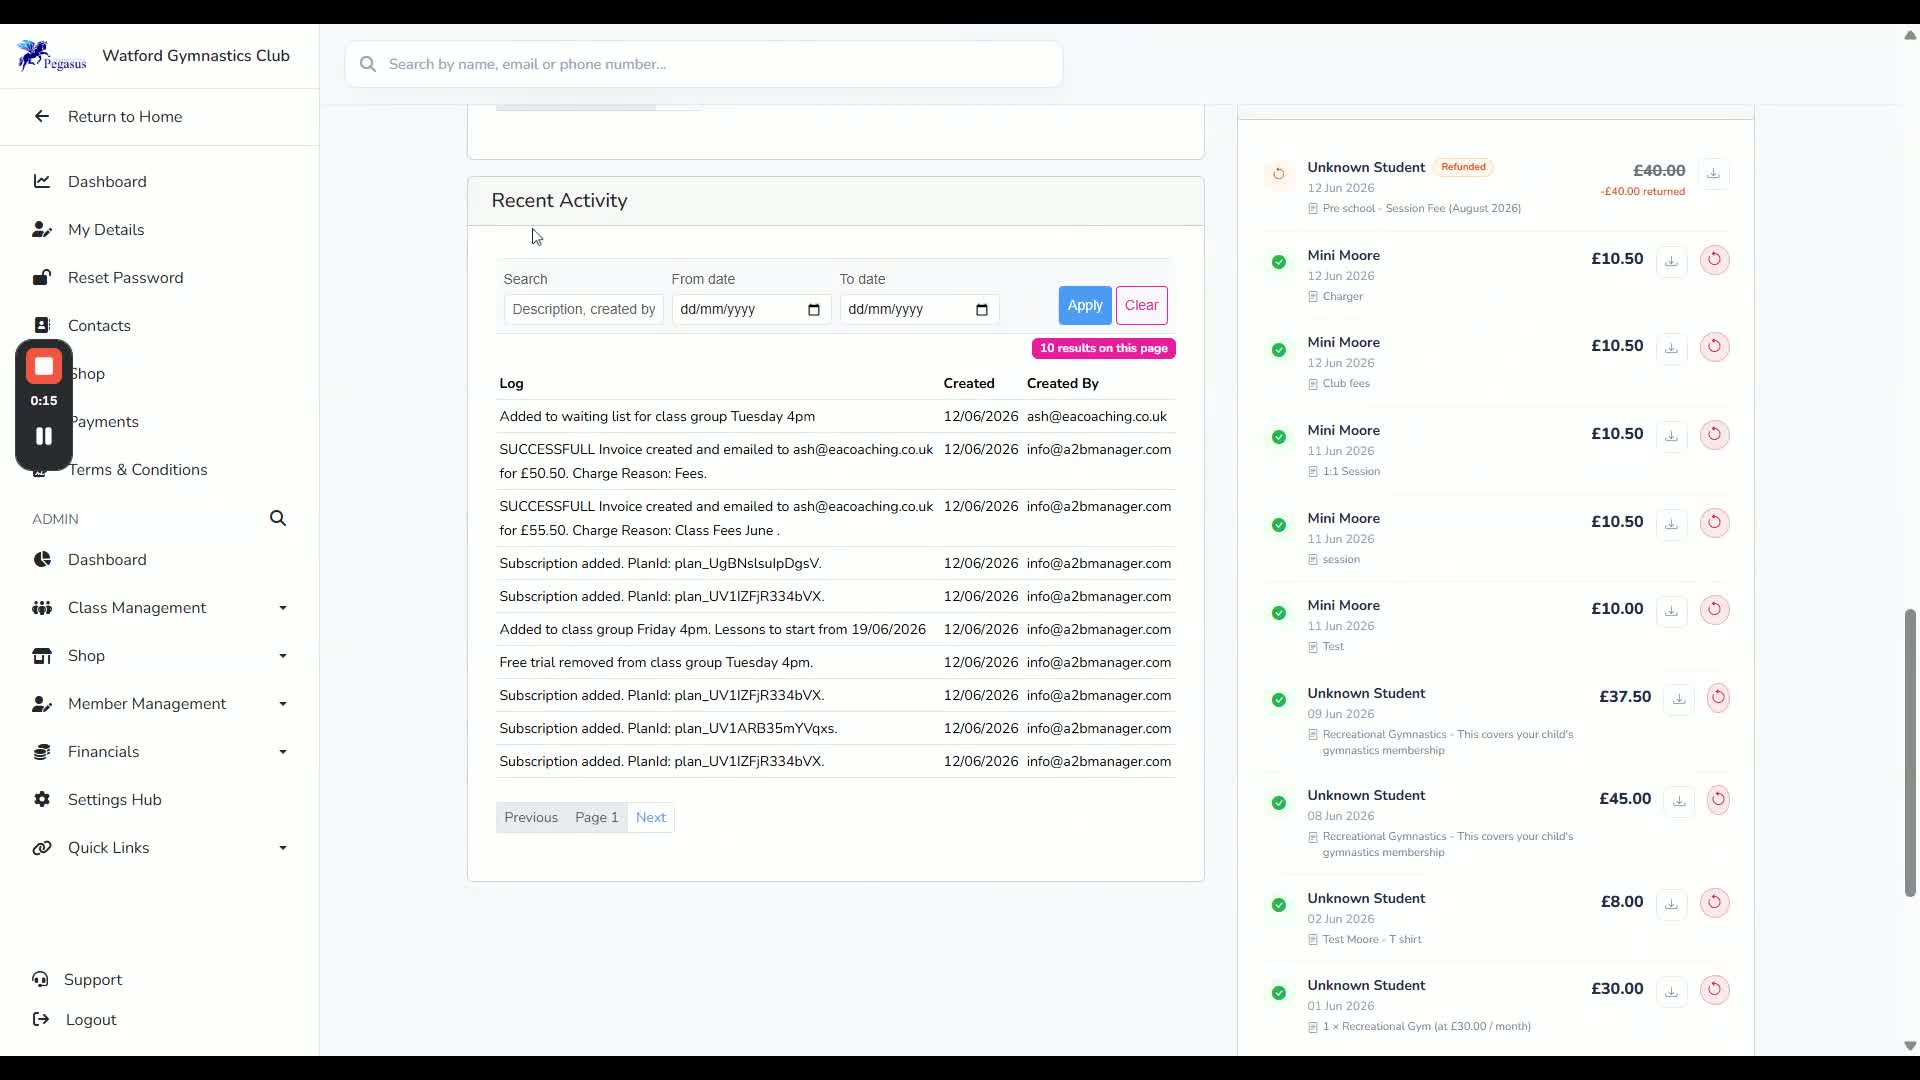1920x1080 pixels.
Task: Click log entry with PlanId plan_UV1ARB35mYVqxs
Action: click(668, 729)
